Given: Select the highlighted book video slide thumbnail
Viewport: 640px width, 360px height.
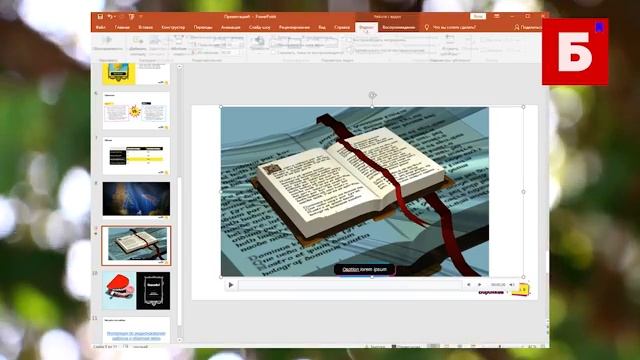Looking at the screenshot, I should [136, 246].
